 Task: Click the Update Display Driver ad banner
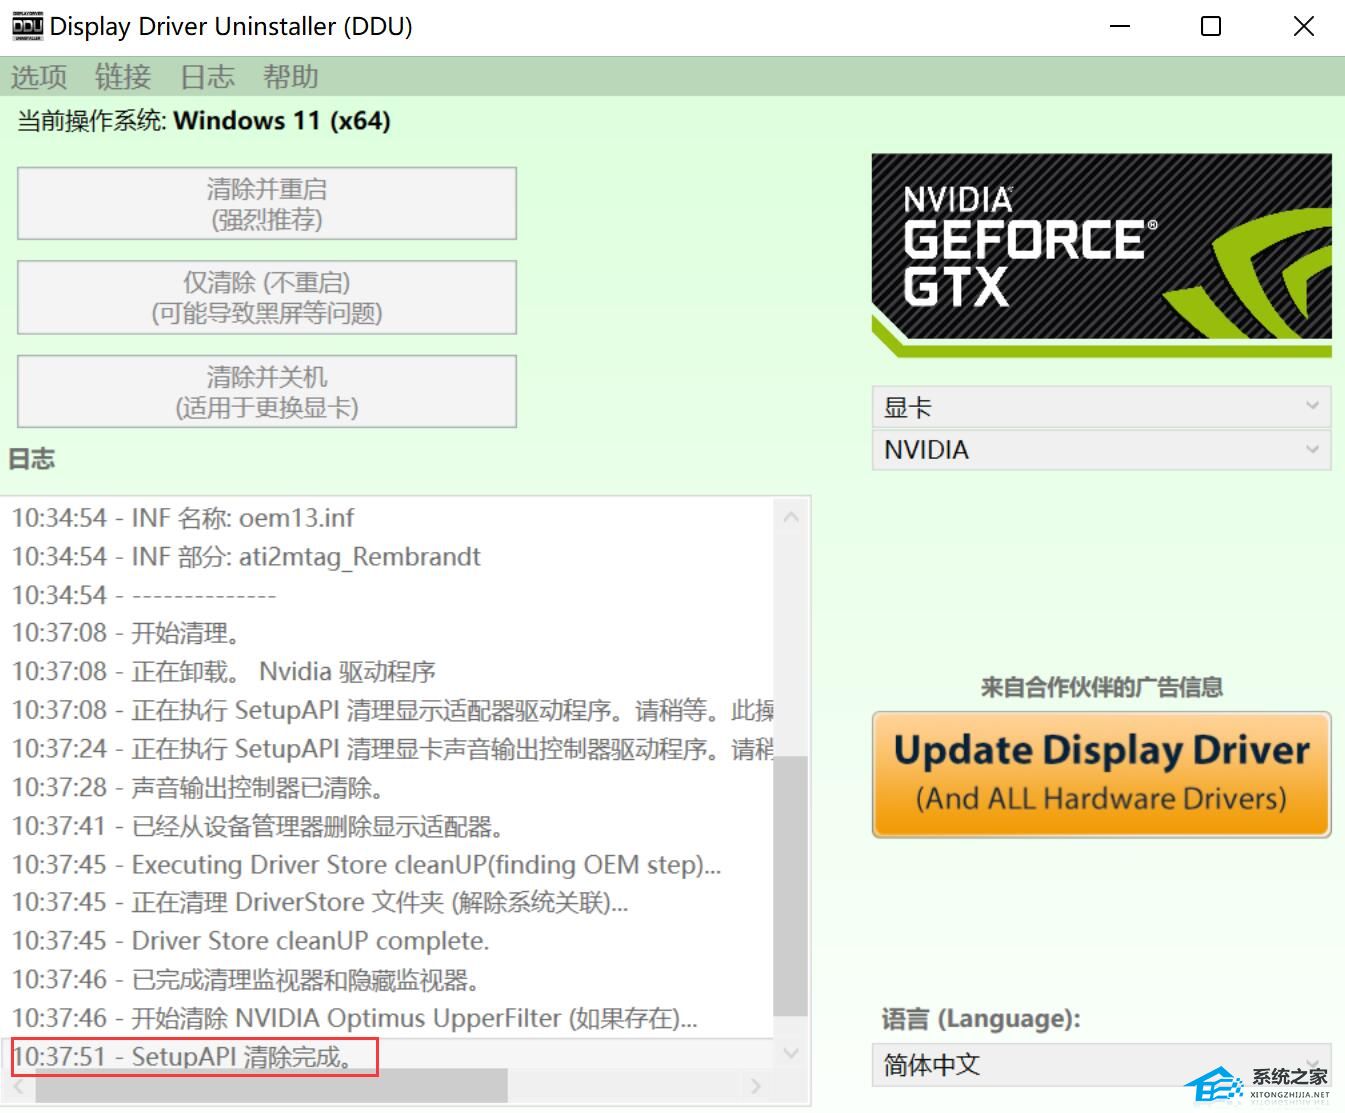click(x=1101, y=774)
